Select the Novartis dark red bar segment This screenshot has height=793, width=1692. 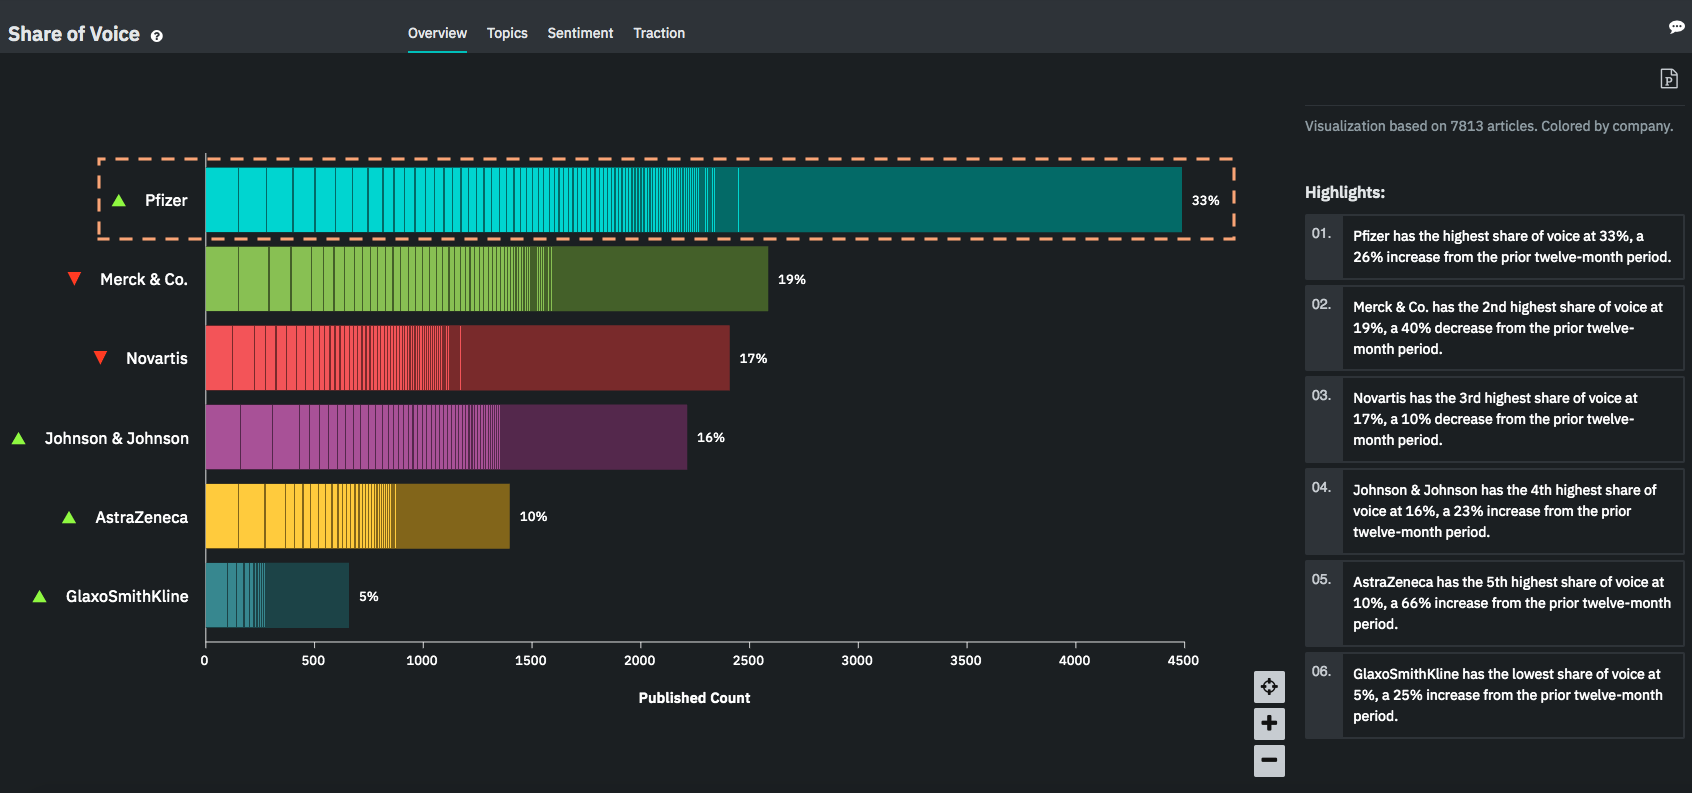[595, 358]
